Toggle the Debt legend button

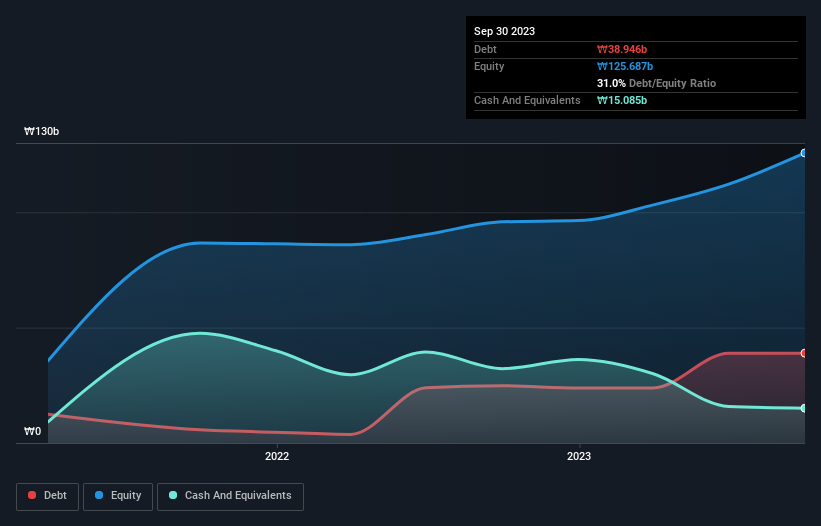click(x=47, y=496)
